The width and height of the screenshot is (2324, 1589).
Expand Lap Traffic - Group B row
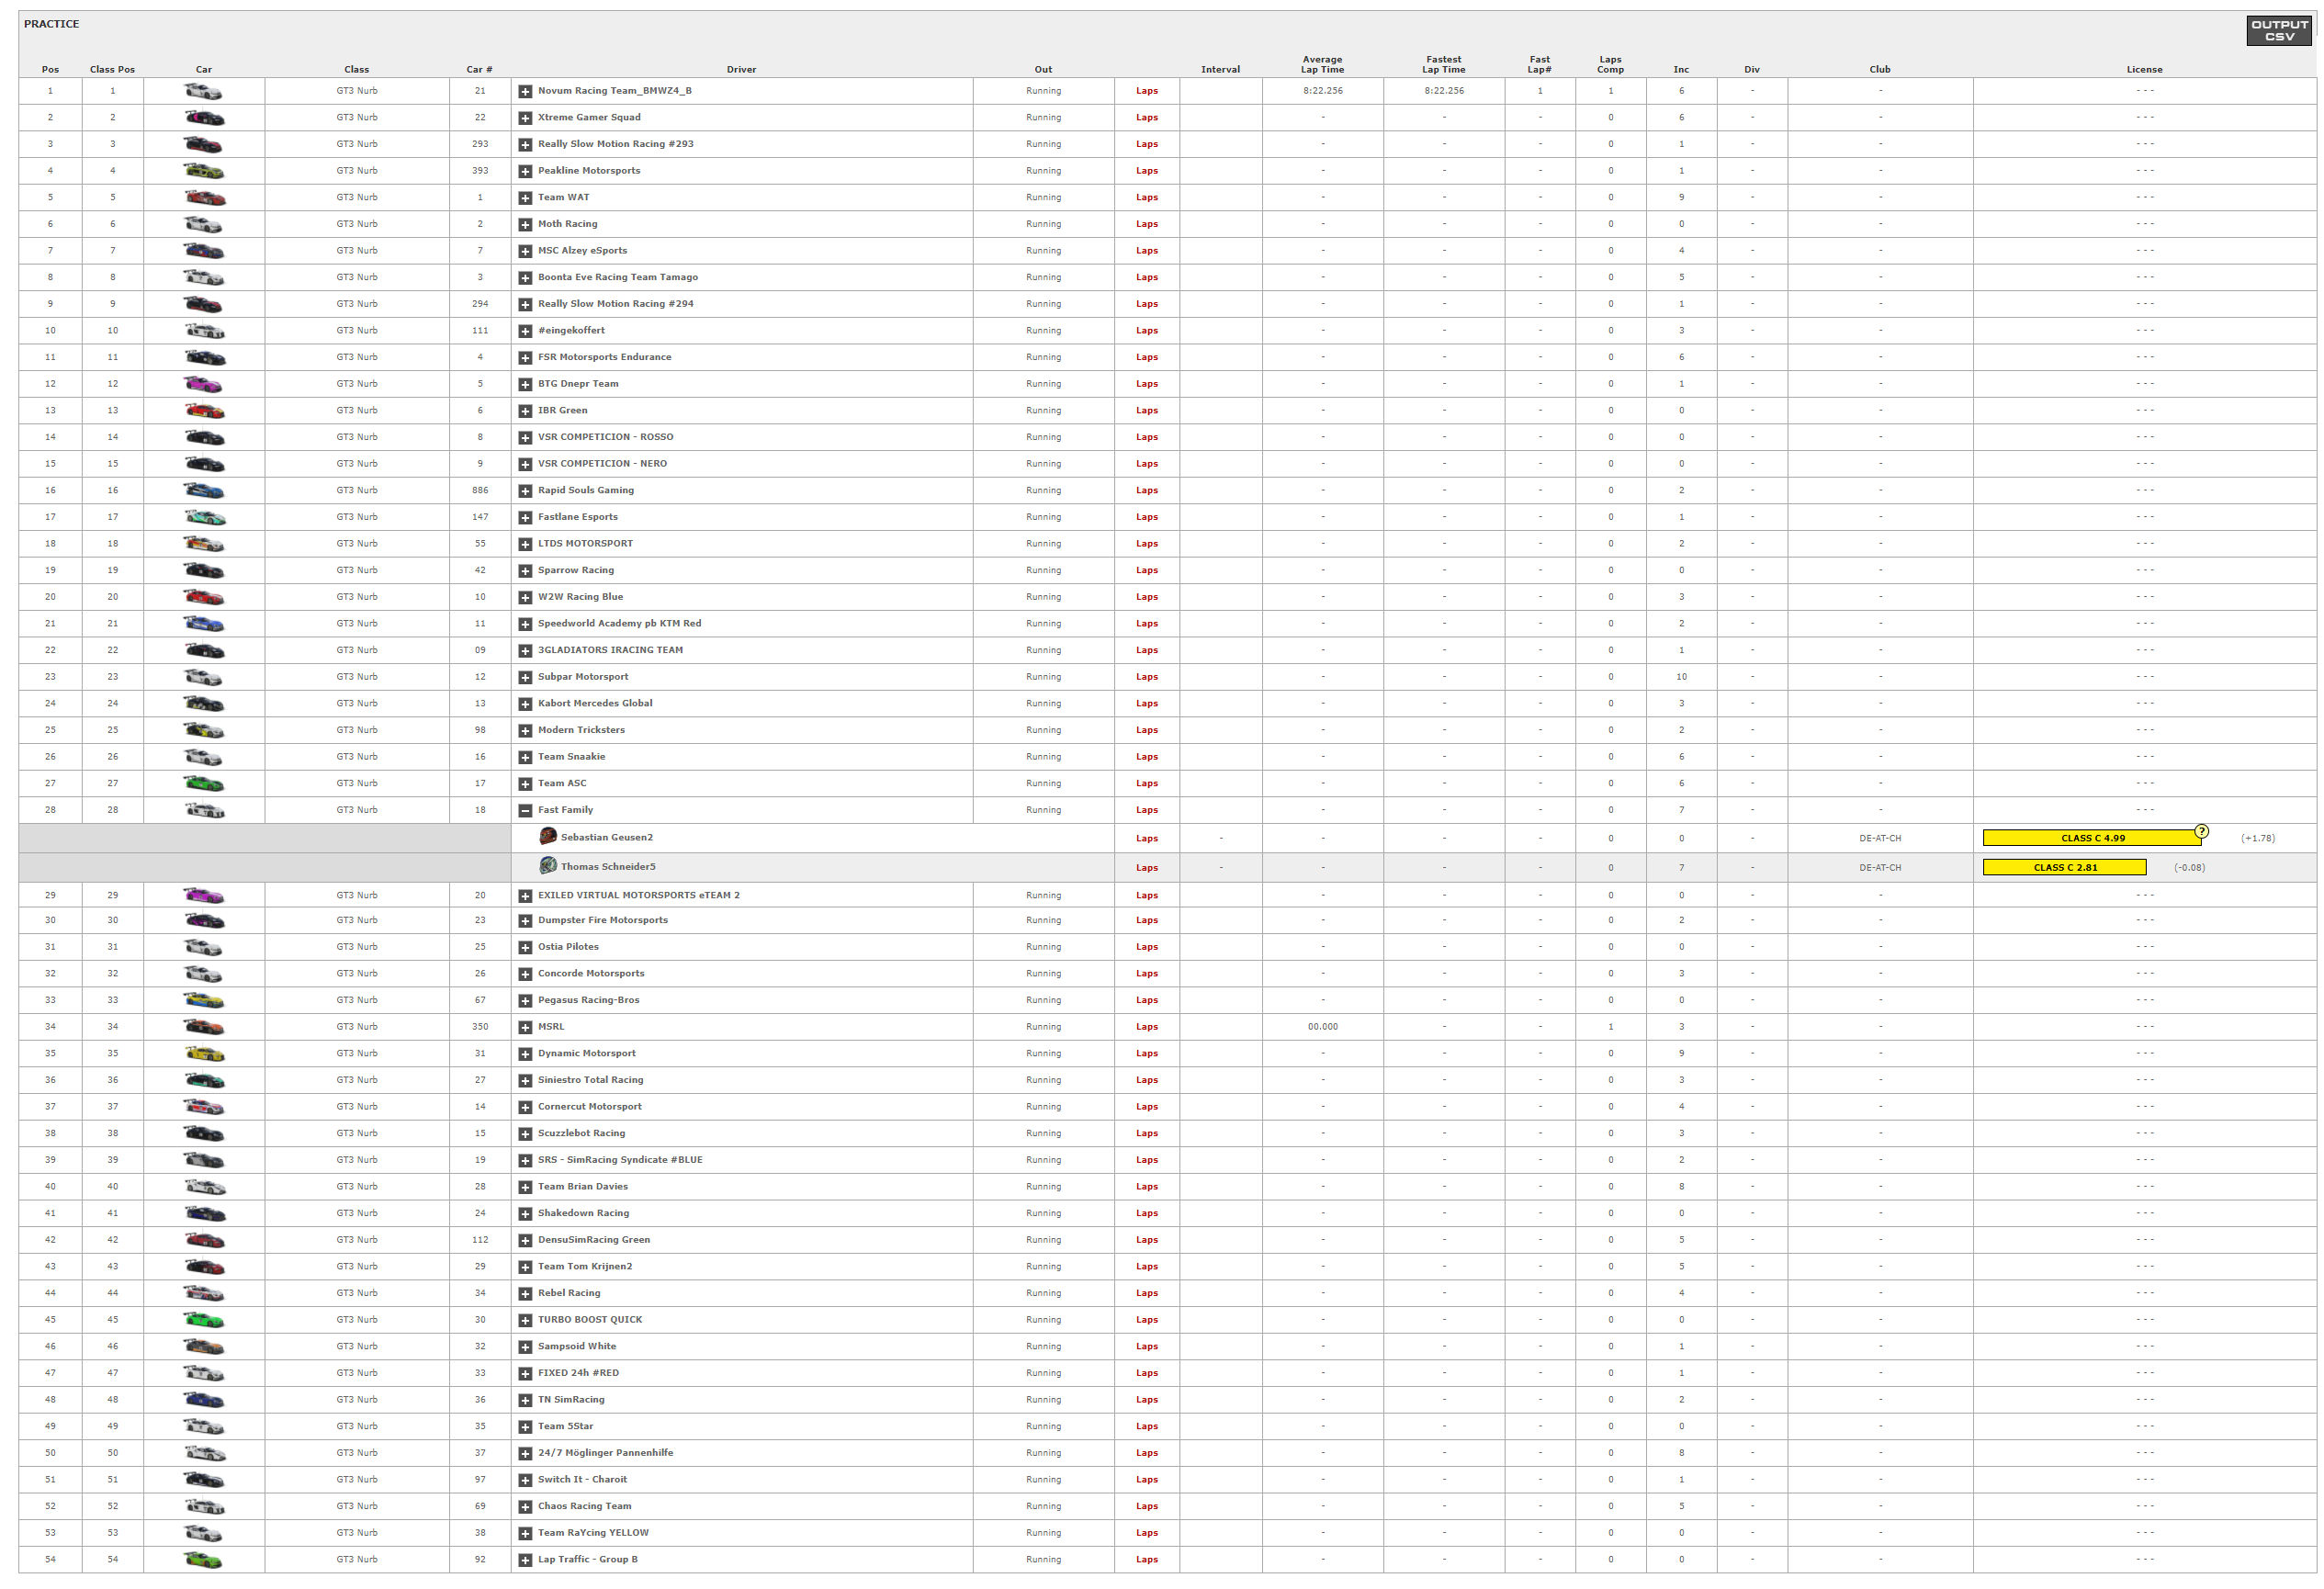pyautogui.click(x=525, y=1560)
